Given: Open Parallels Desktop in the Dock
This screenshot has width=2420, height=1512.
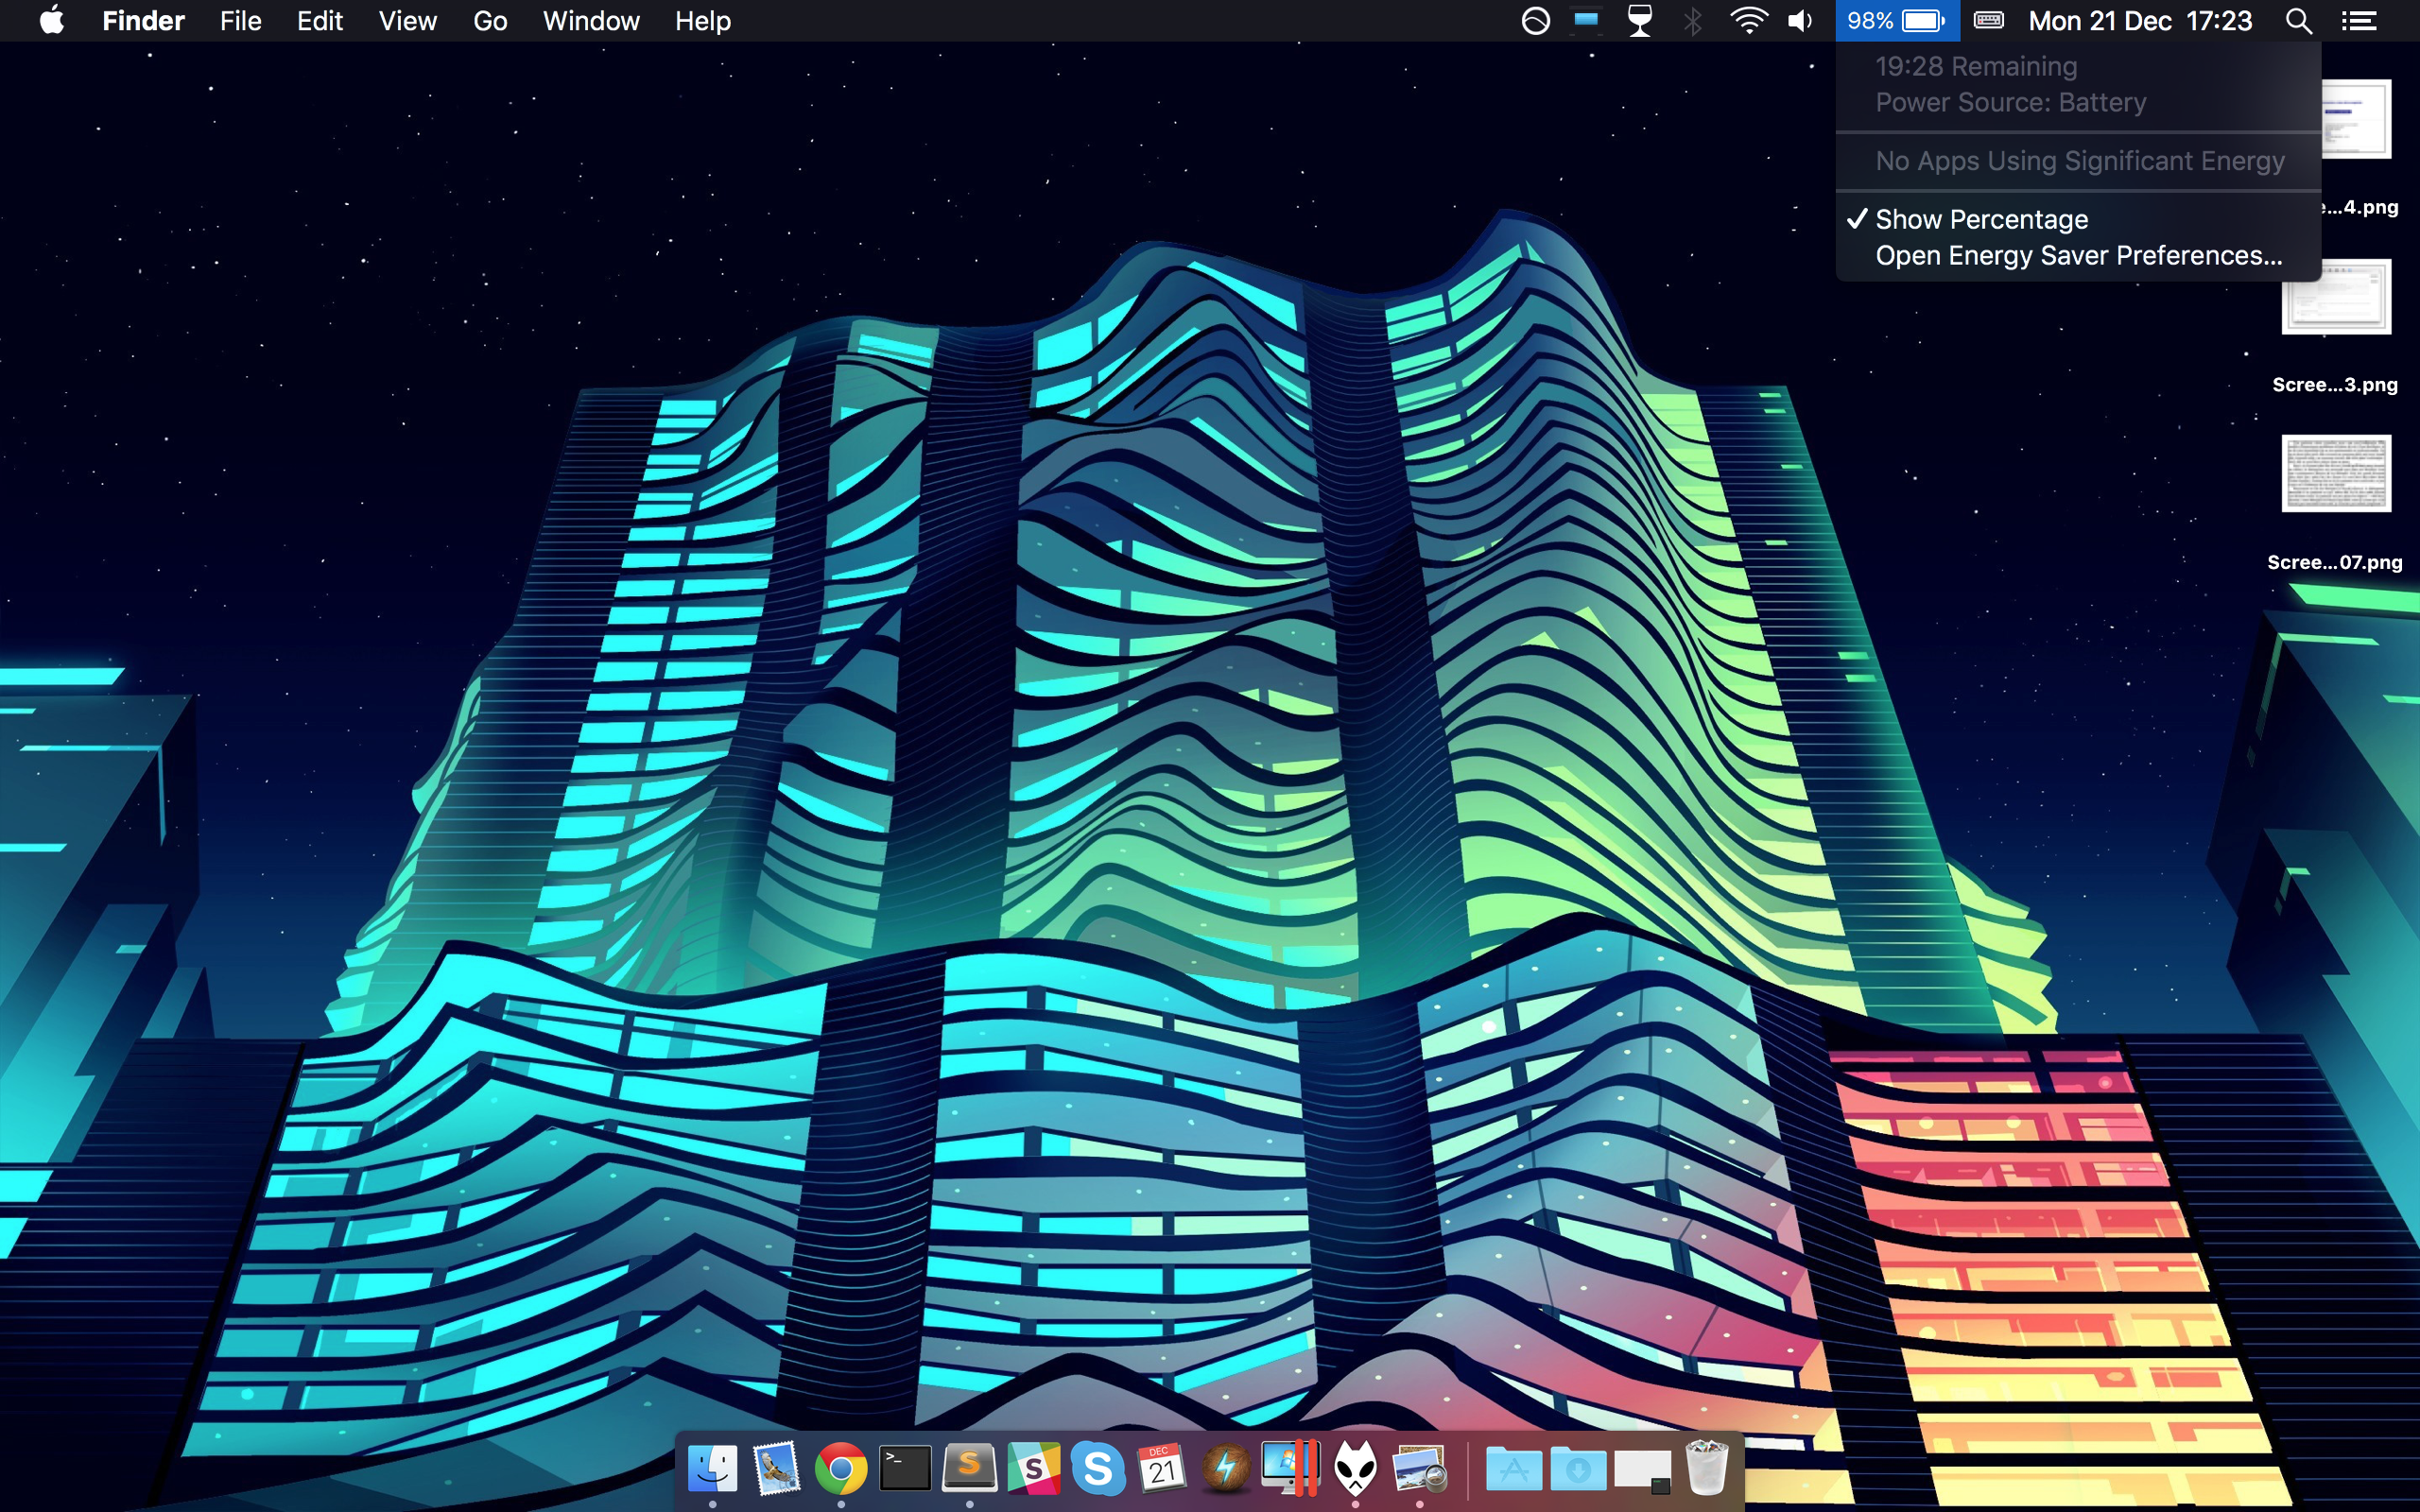Looking at the screenshot, I should click(x=1290, y=1468).
